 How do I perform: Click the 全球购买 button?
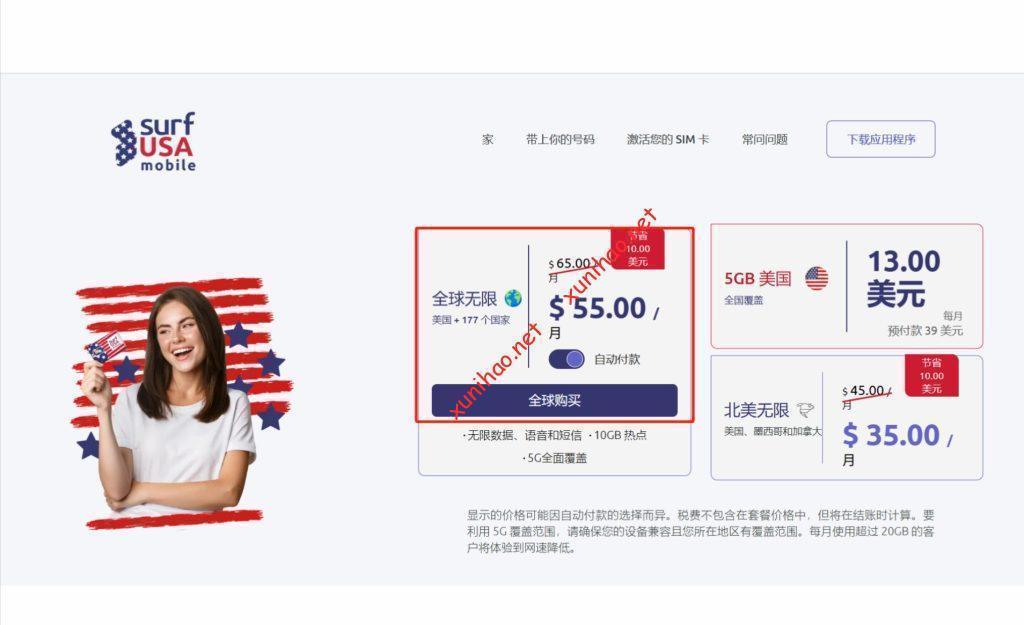pos(554,400)
